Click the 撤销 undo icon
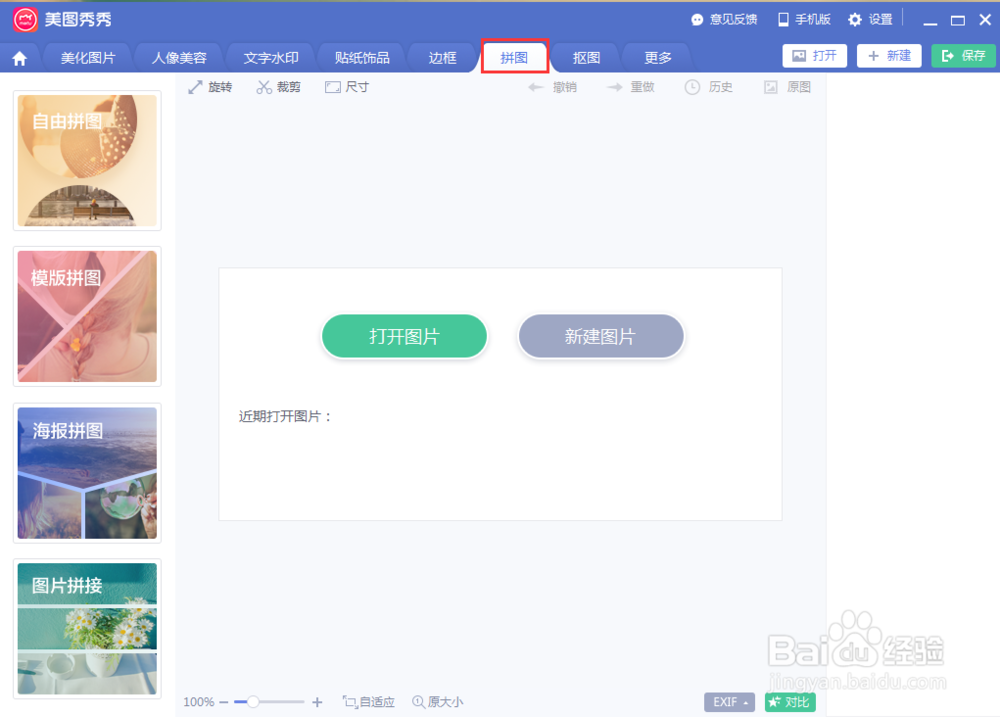Screen dimensions: 1000x717 [x=552, y=87]
